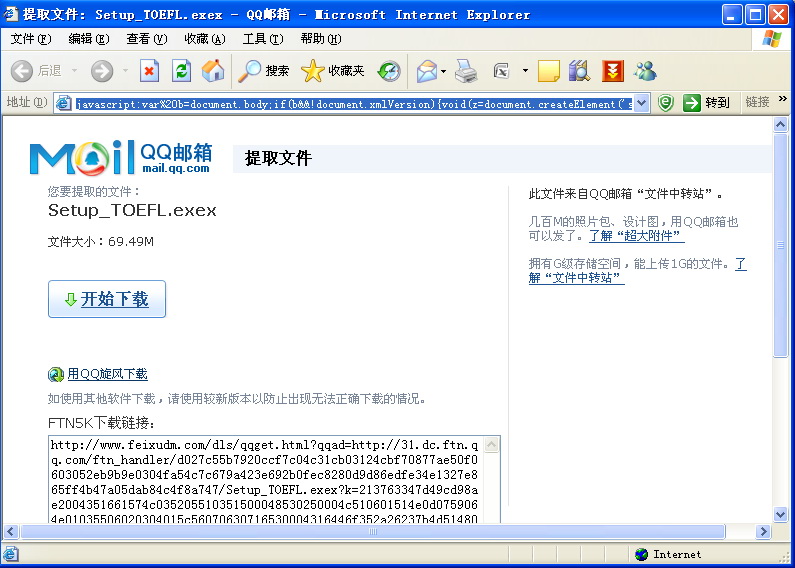Click the 用QQ旋风下载 link
This screenshot has width=795, height=568.
pyautogui.click(x=107, y=374)
